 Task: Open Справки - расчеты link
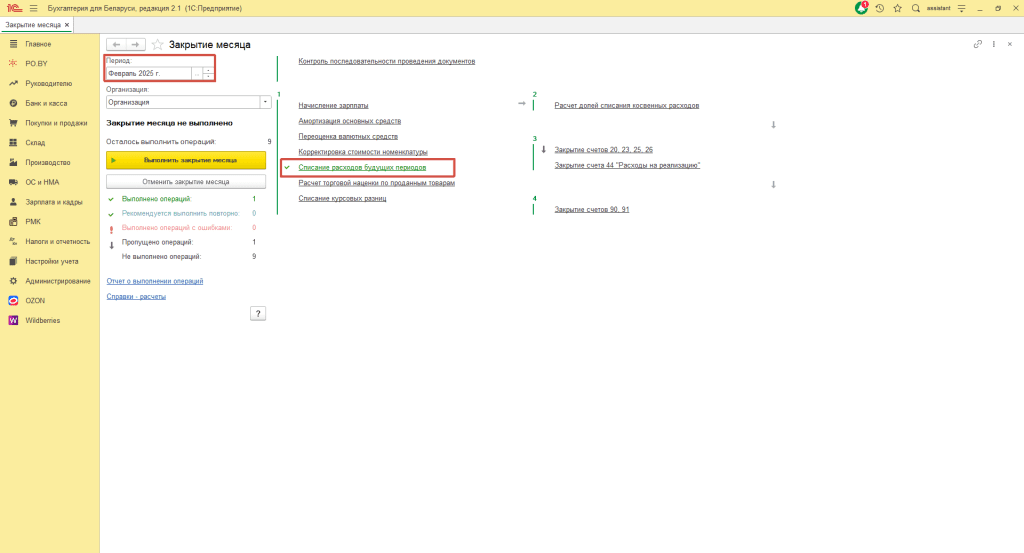click(136, 296)
